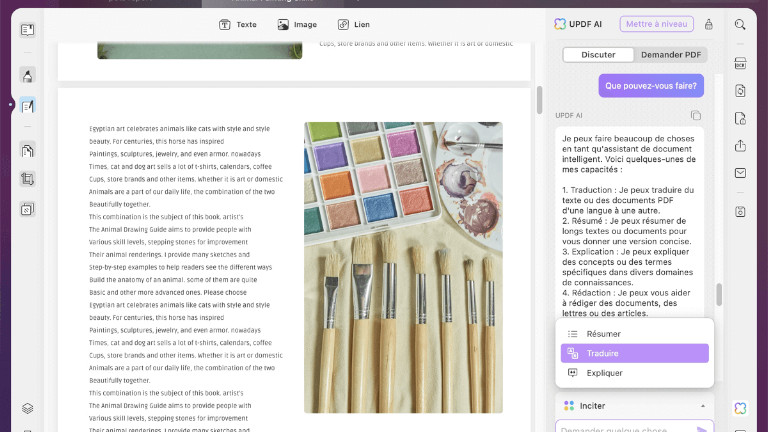Toggle UPDF AI panel icon at bottom right
Screen dimensions: 768x432
(x=740, y=408)
